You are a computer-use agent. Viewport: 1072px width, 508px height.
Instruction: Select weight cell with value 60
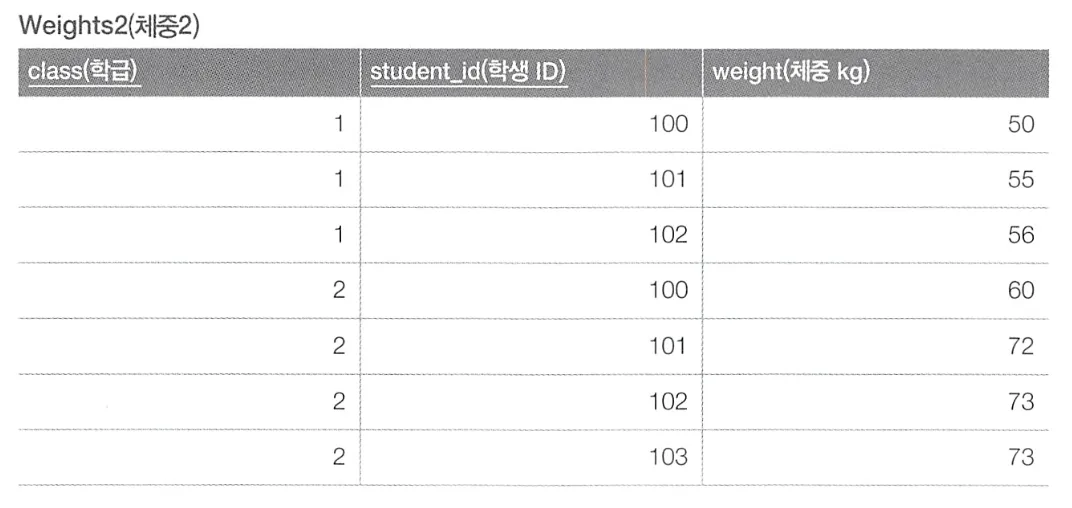point(876,291)
